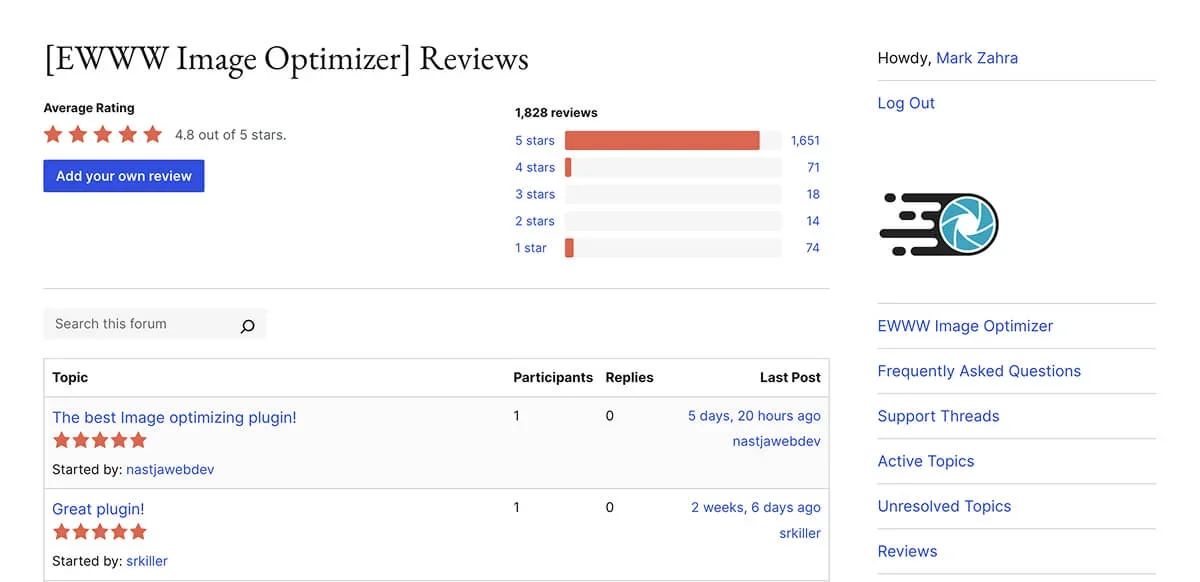
Task: Click the search magnifier icon
Action: pyautogui.click(x=247, y=325)
